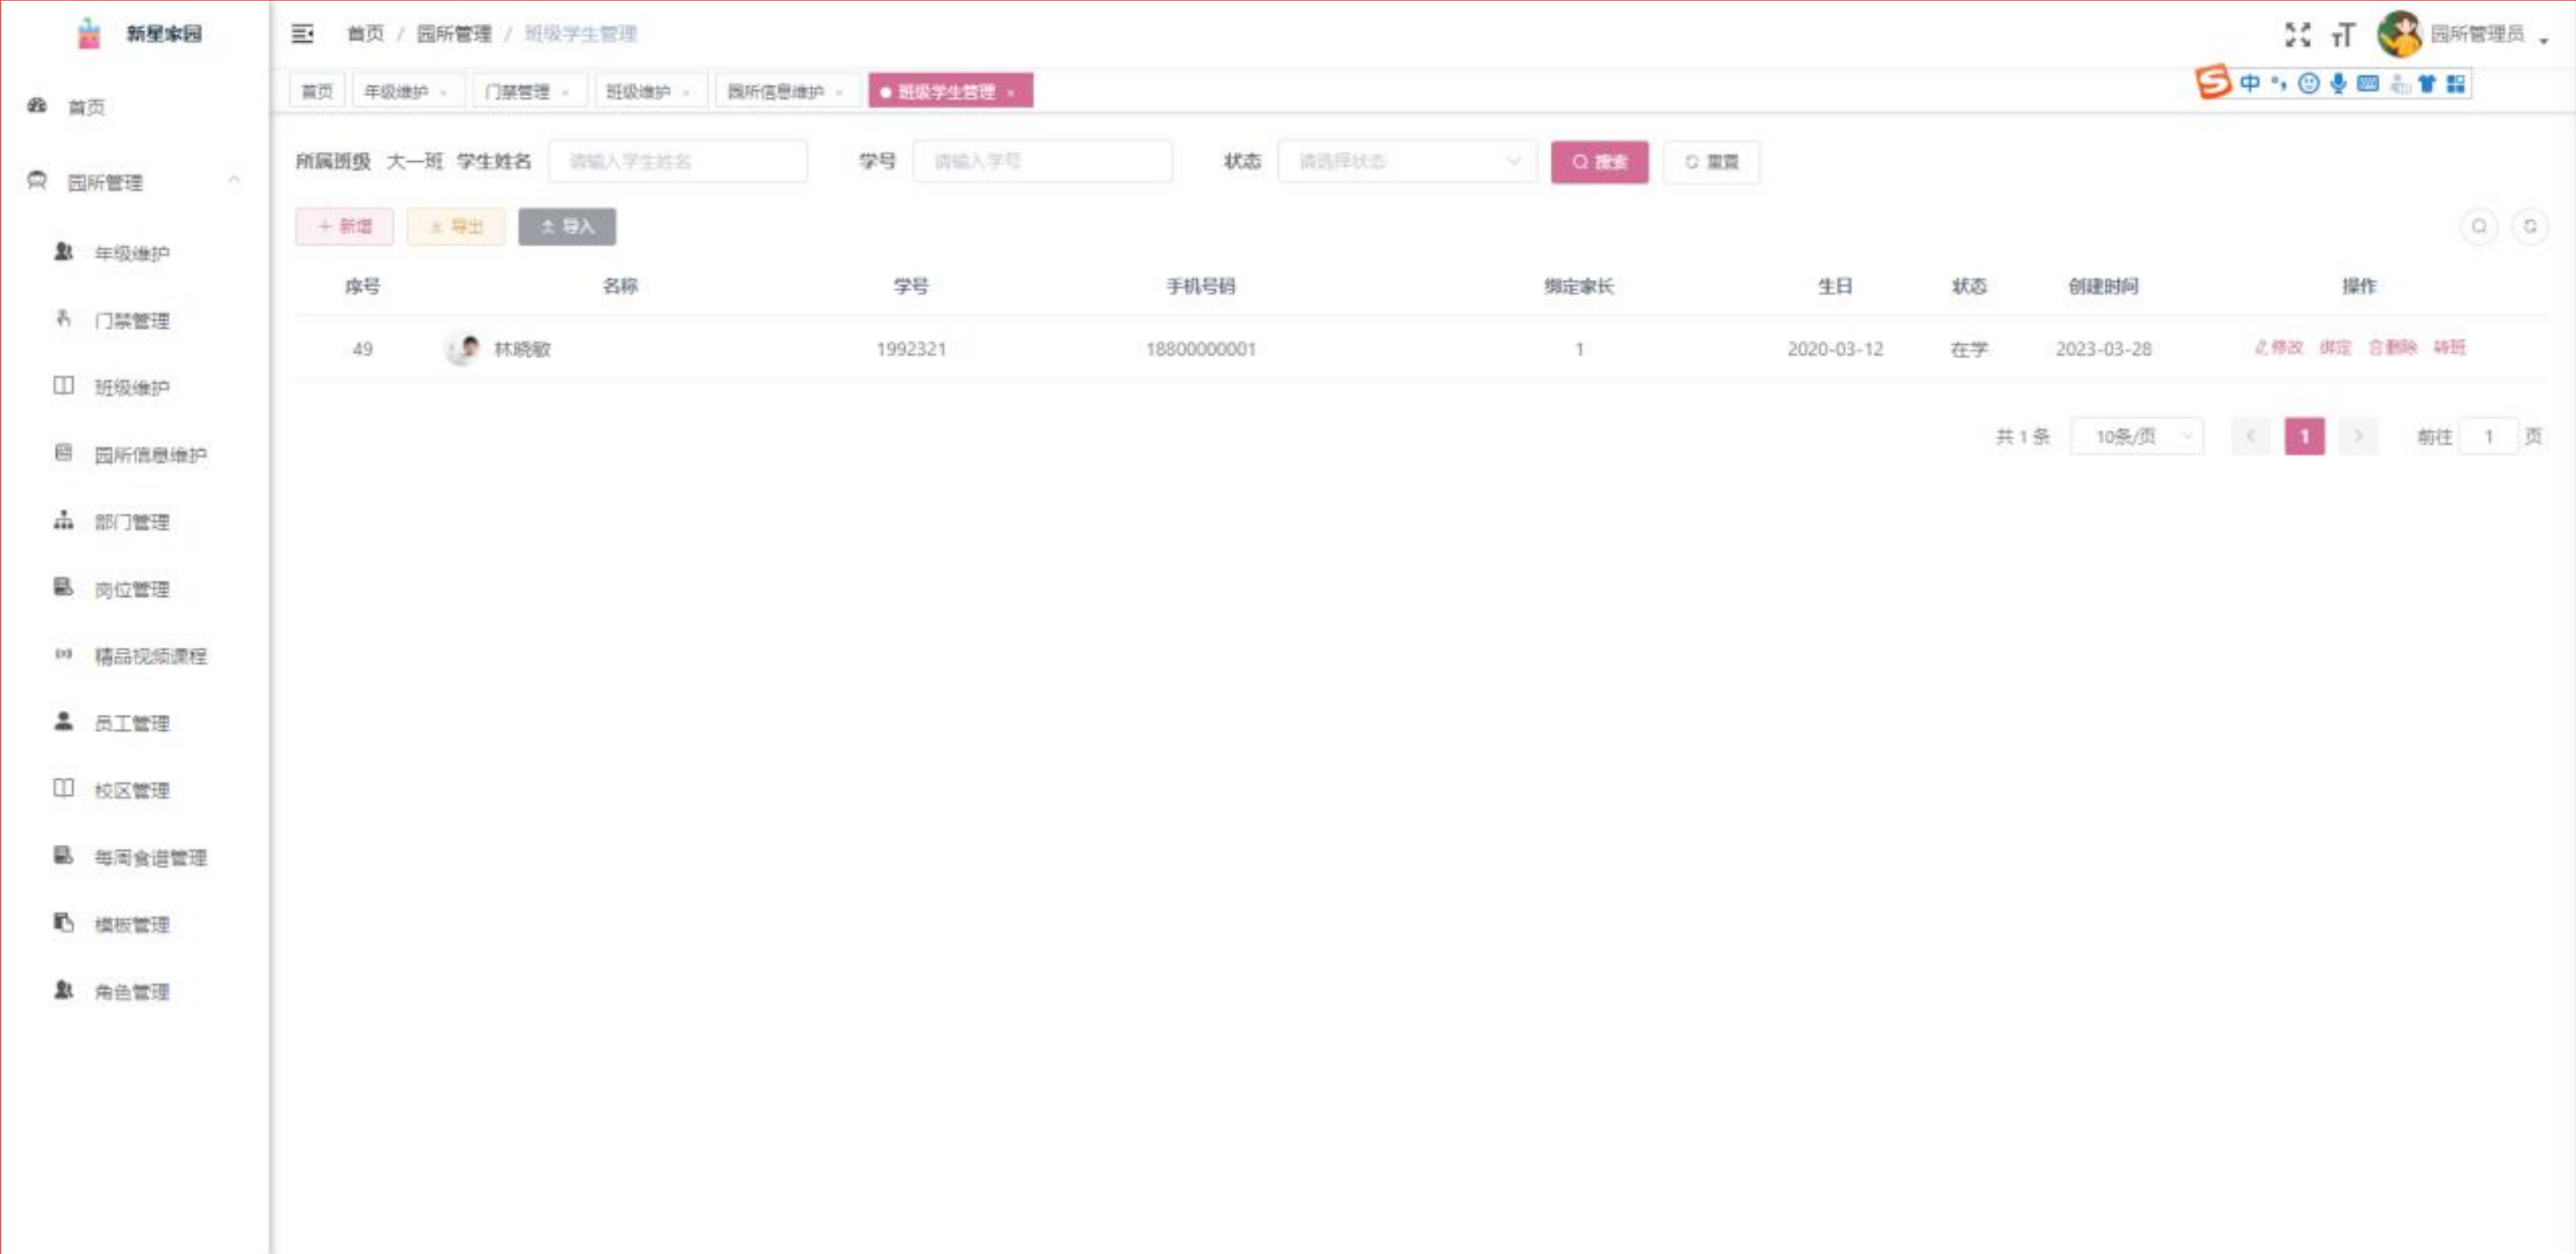2576x1254 pixels.
Task: Click the 新增 add button
Action: click(344, 227)
